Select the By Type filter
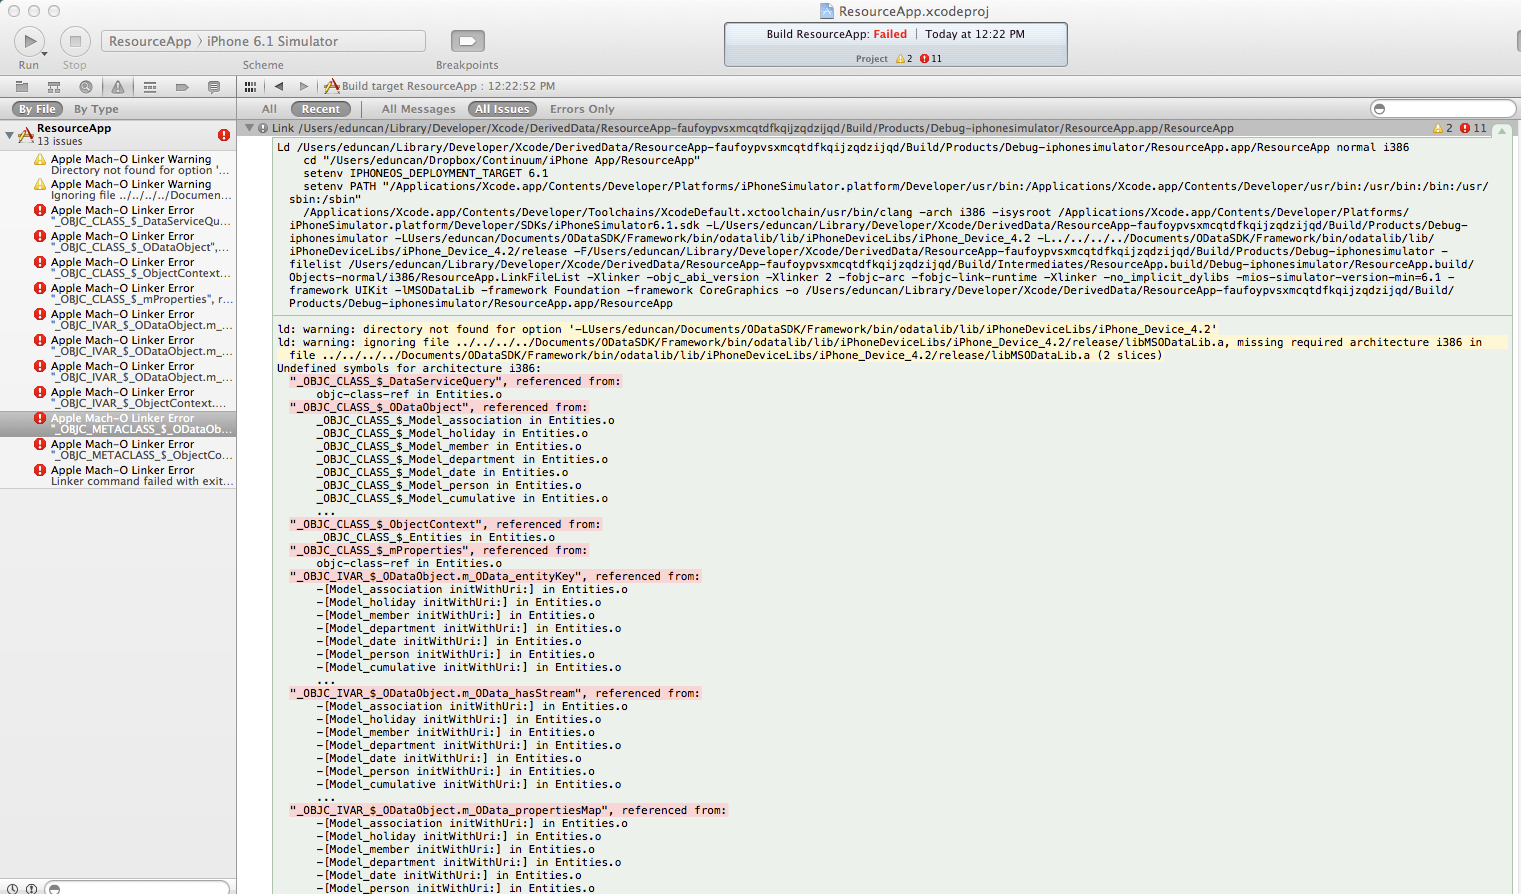Image resolution: width=1521 pixels, height=894 pixels. click(x=96, y=109)
